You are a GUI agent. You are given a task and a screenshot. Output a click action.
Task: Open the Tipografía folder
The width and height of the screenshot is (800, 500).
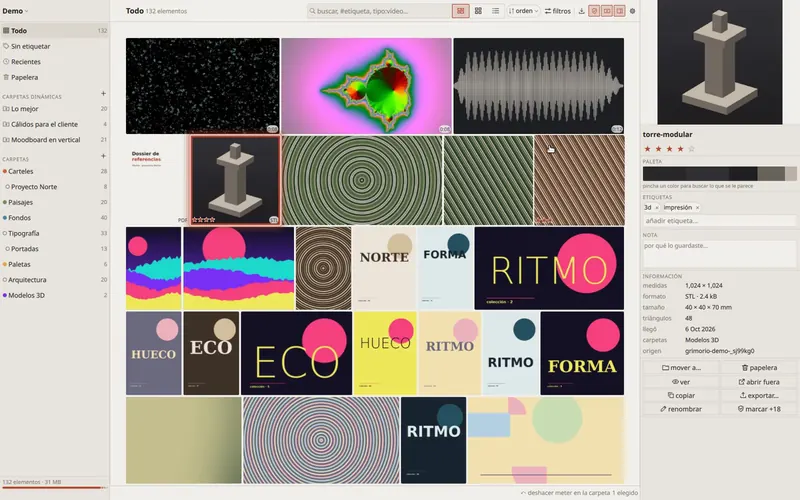pyautogui.click(x=54, y=233)
